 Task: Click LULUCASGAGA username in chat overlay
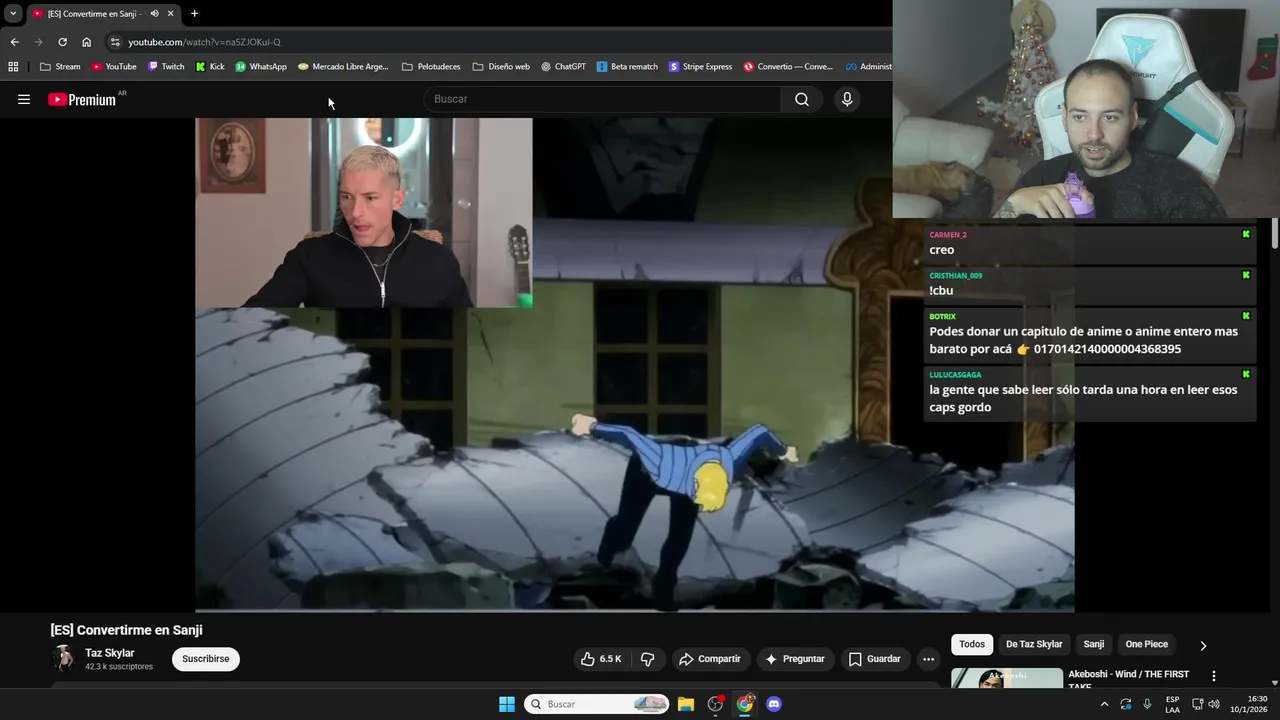(x=955, y=375)
